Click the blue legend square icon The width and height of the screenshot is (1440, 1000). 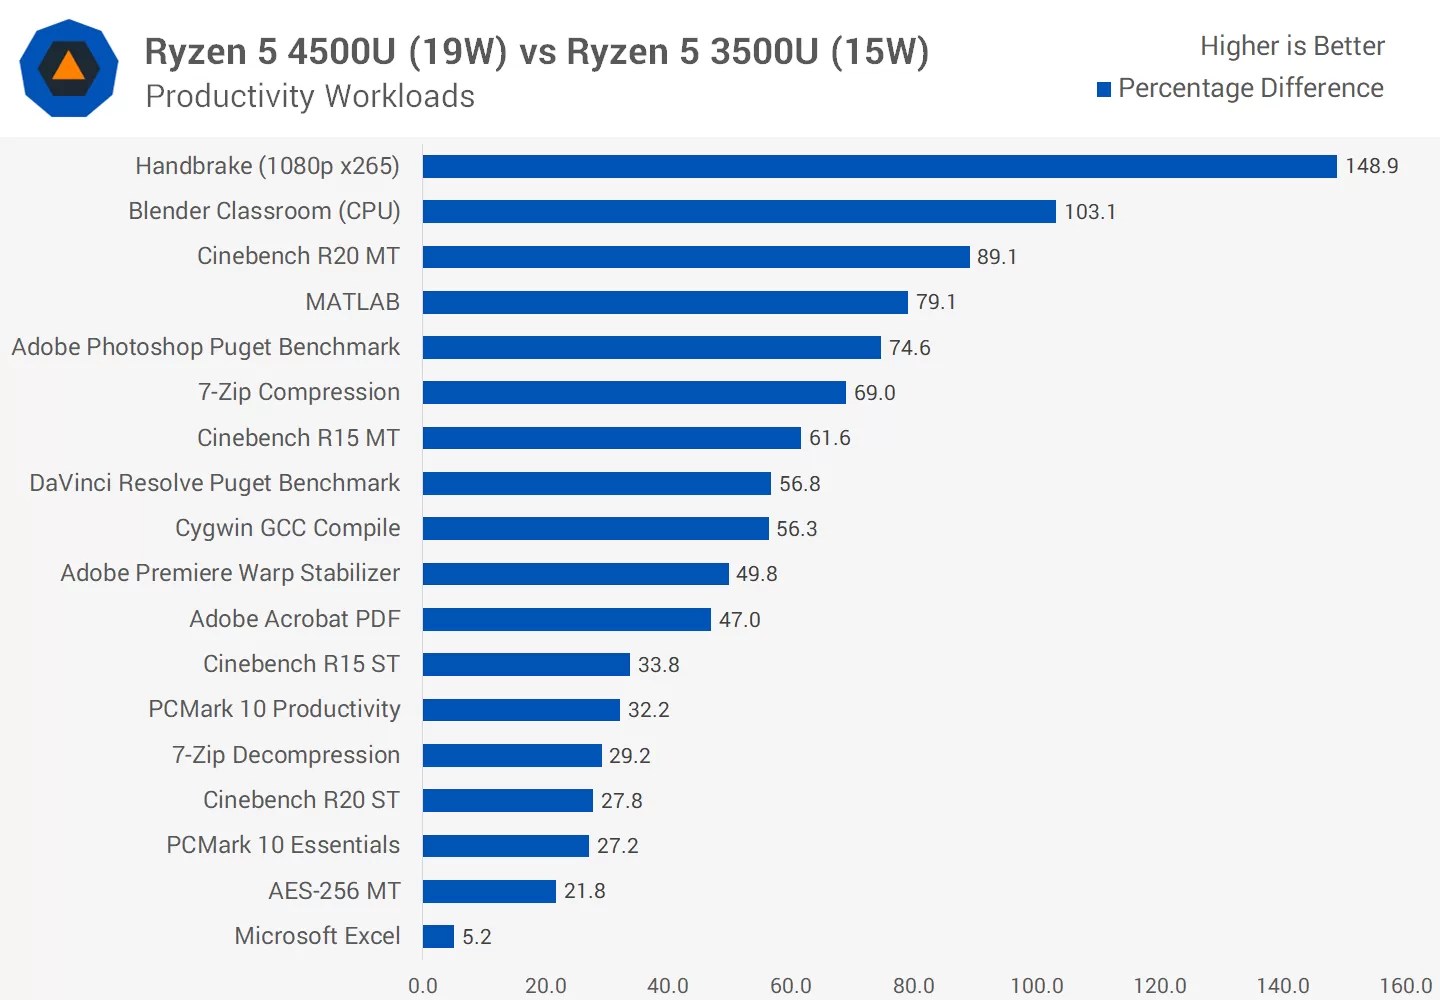[1104, 88]
